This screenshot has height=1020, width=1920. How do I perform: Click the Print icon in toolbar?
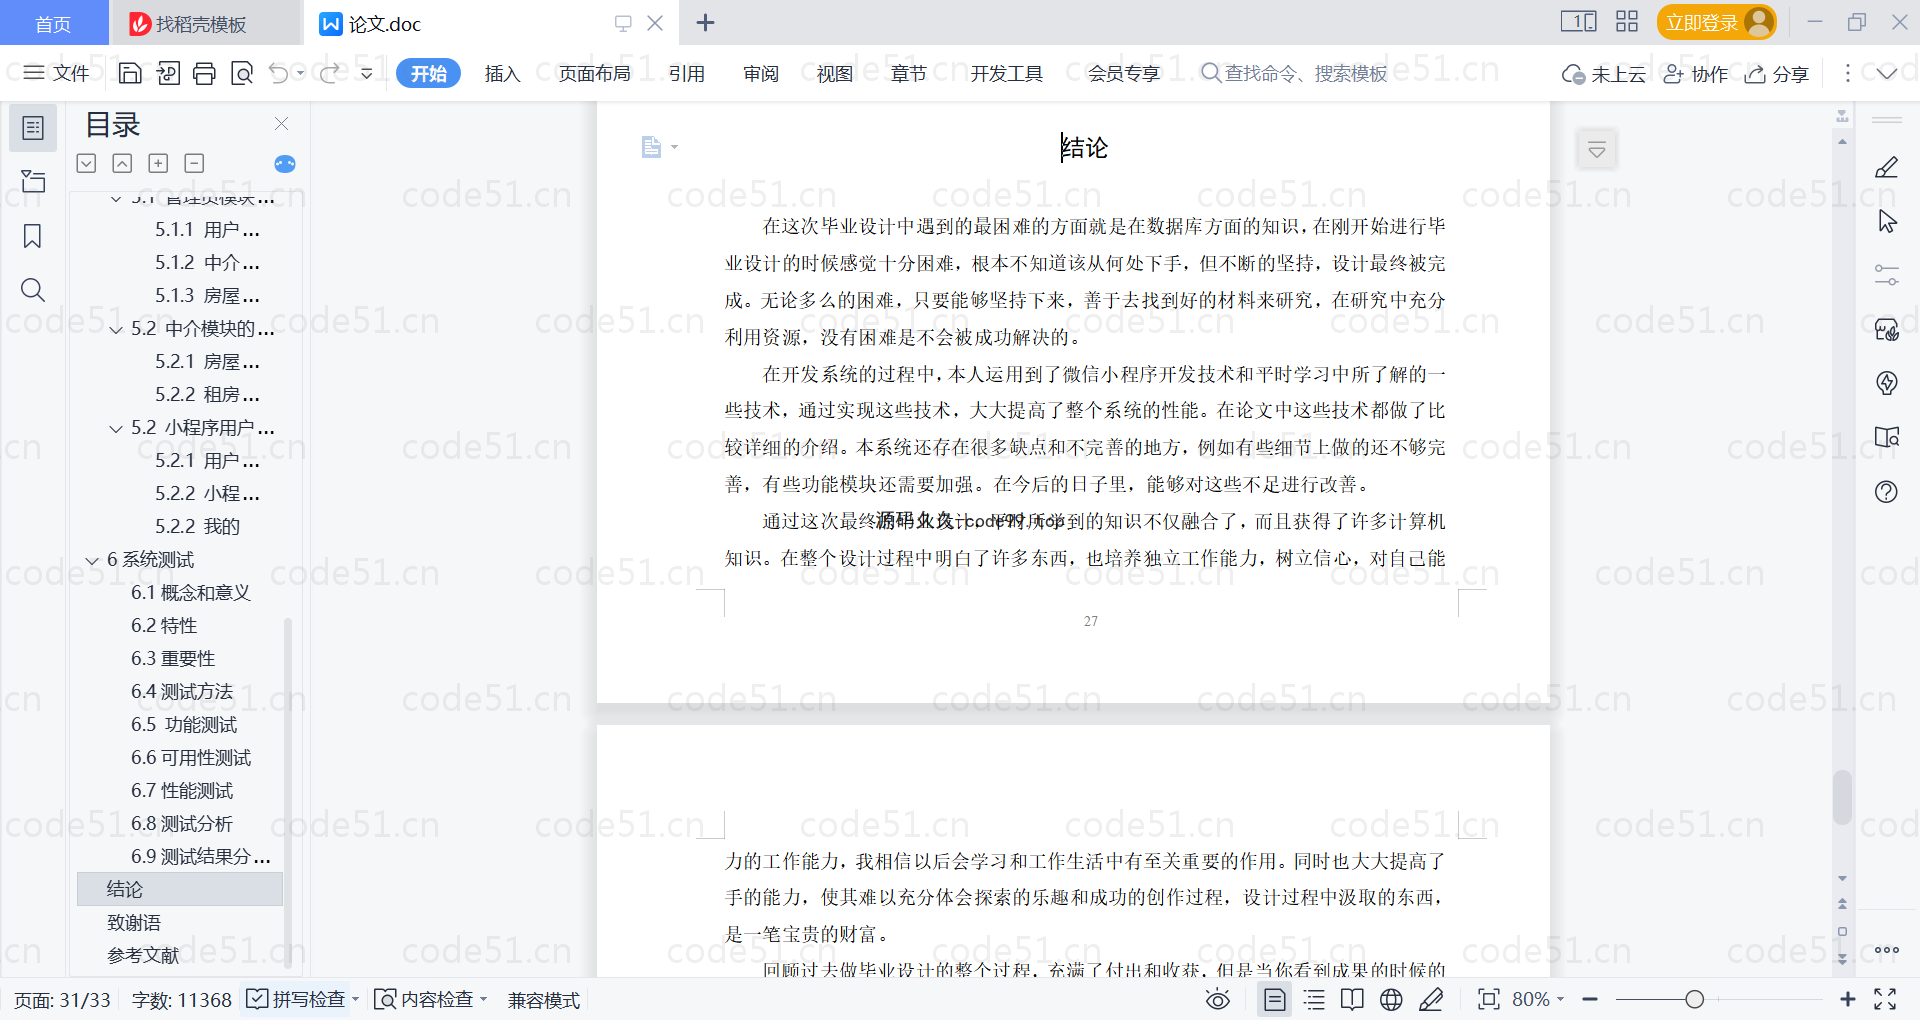[204, 73]
